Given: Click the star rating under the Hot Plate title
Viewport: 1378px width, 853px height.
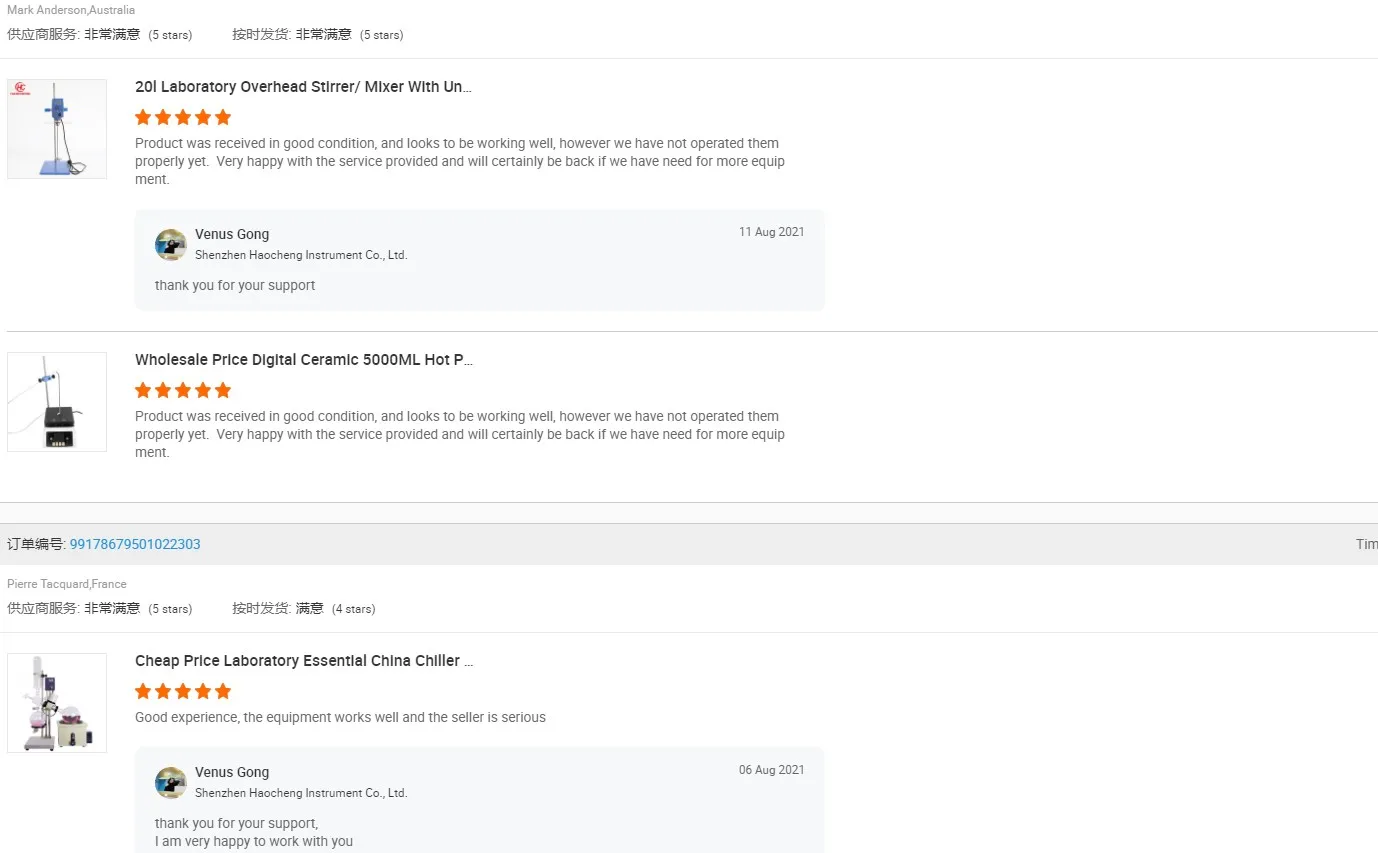Looking at the screenshot, I should coord(183,390).
